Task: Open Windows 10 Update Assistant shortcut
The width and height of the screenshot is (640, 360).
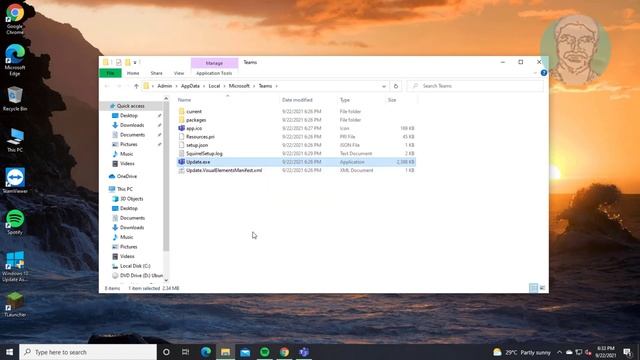Action: [x=15, y=267]
